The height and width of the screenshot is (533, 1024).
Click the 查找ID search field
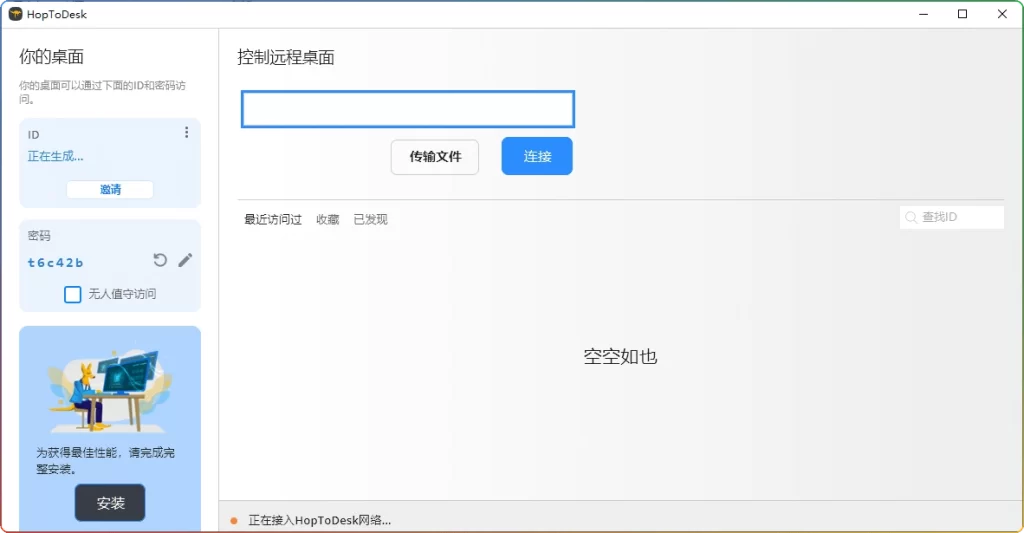(952, 217)
